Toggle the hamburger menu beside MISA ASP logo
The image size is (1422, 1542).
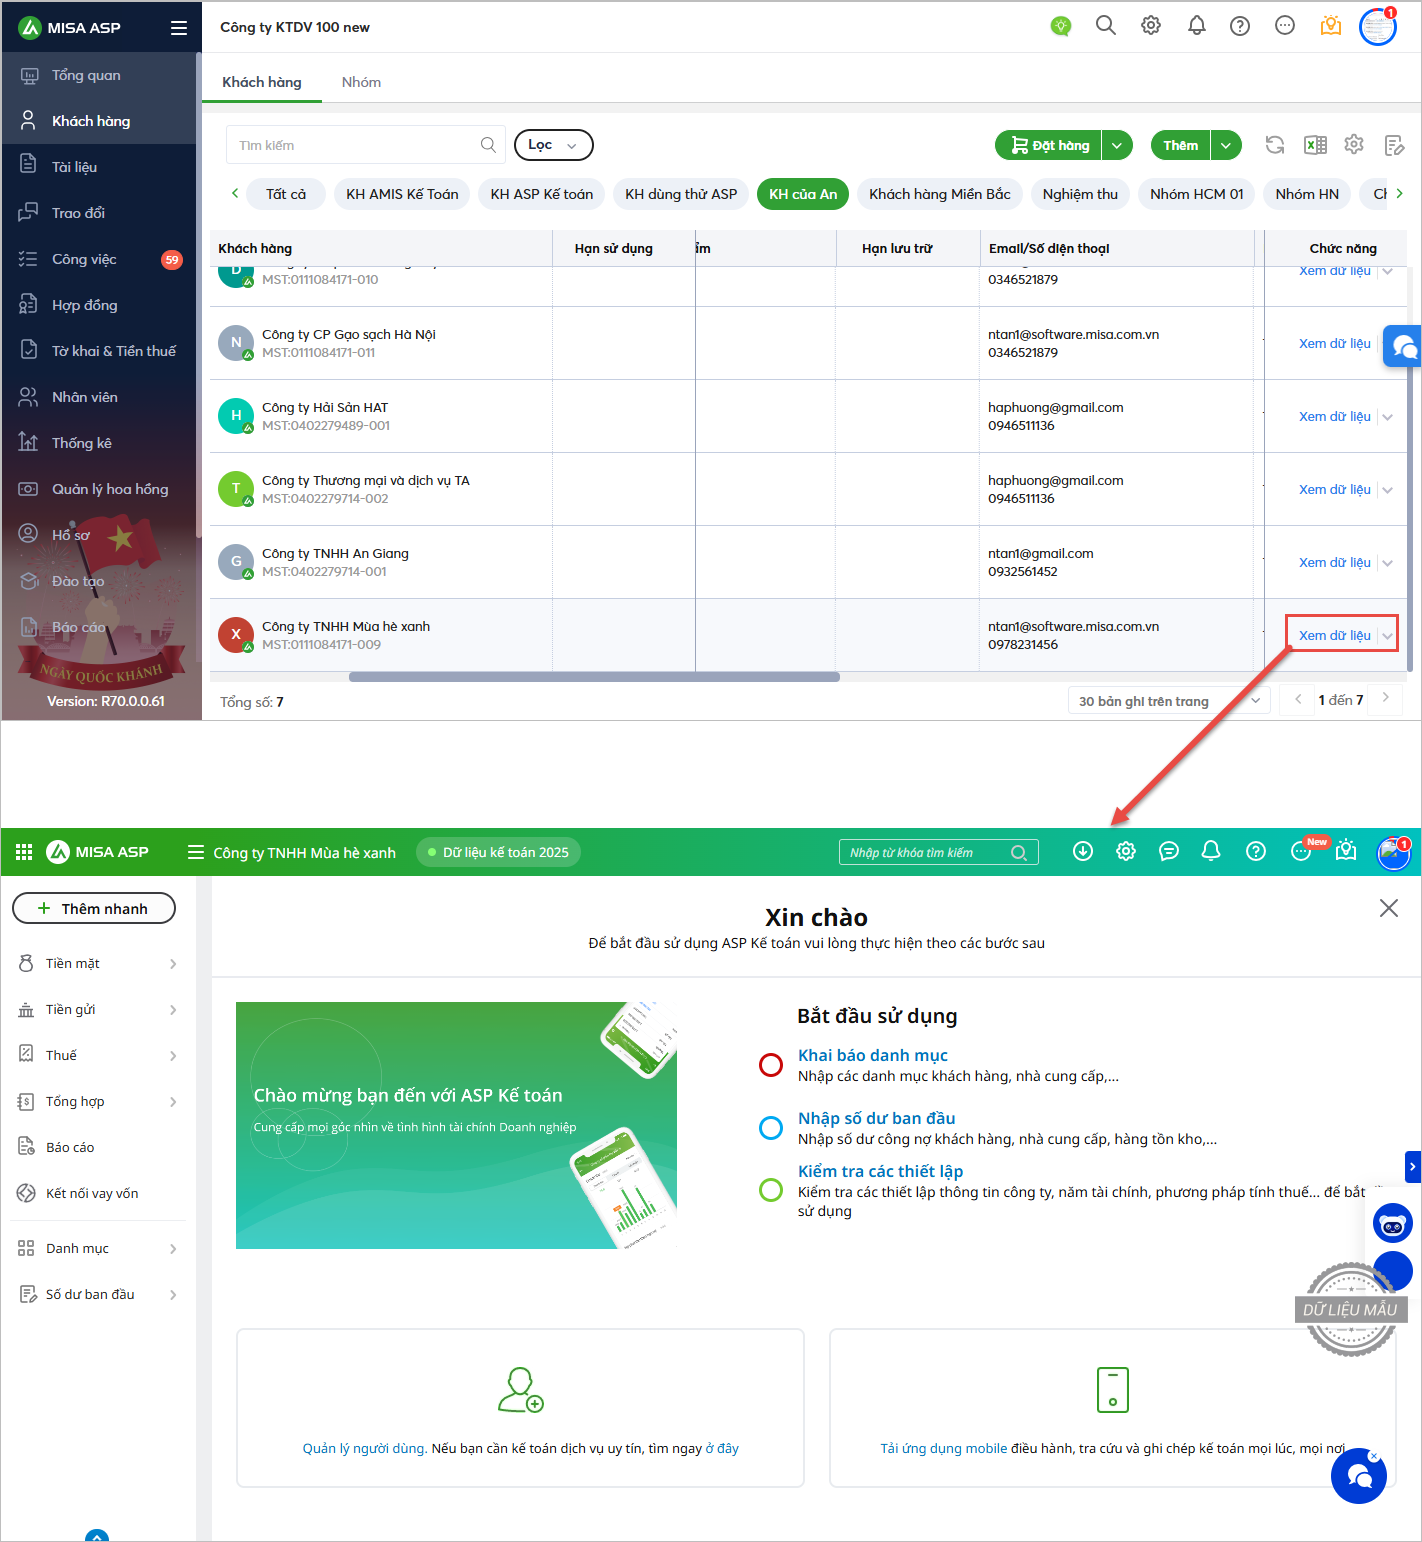pyautogui.click(x=179, y=28)
